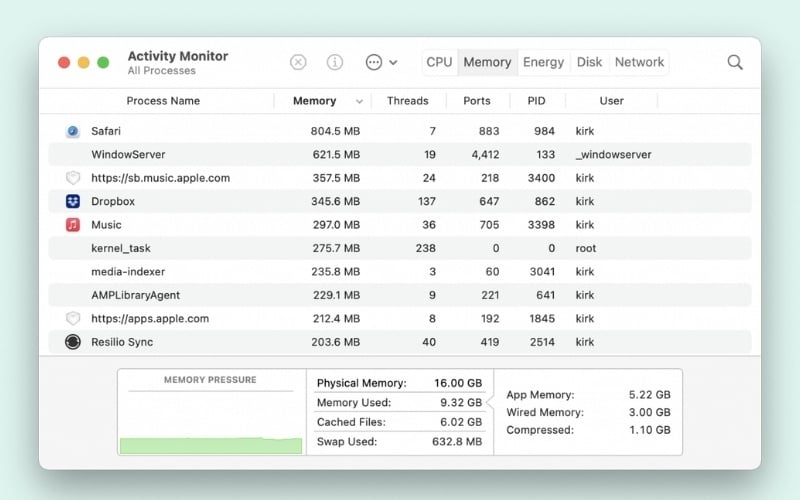Click the Compressed 1.10 GB value
The image size is (800, 500).
[x=649, y=430]
